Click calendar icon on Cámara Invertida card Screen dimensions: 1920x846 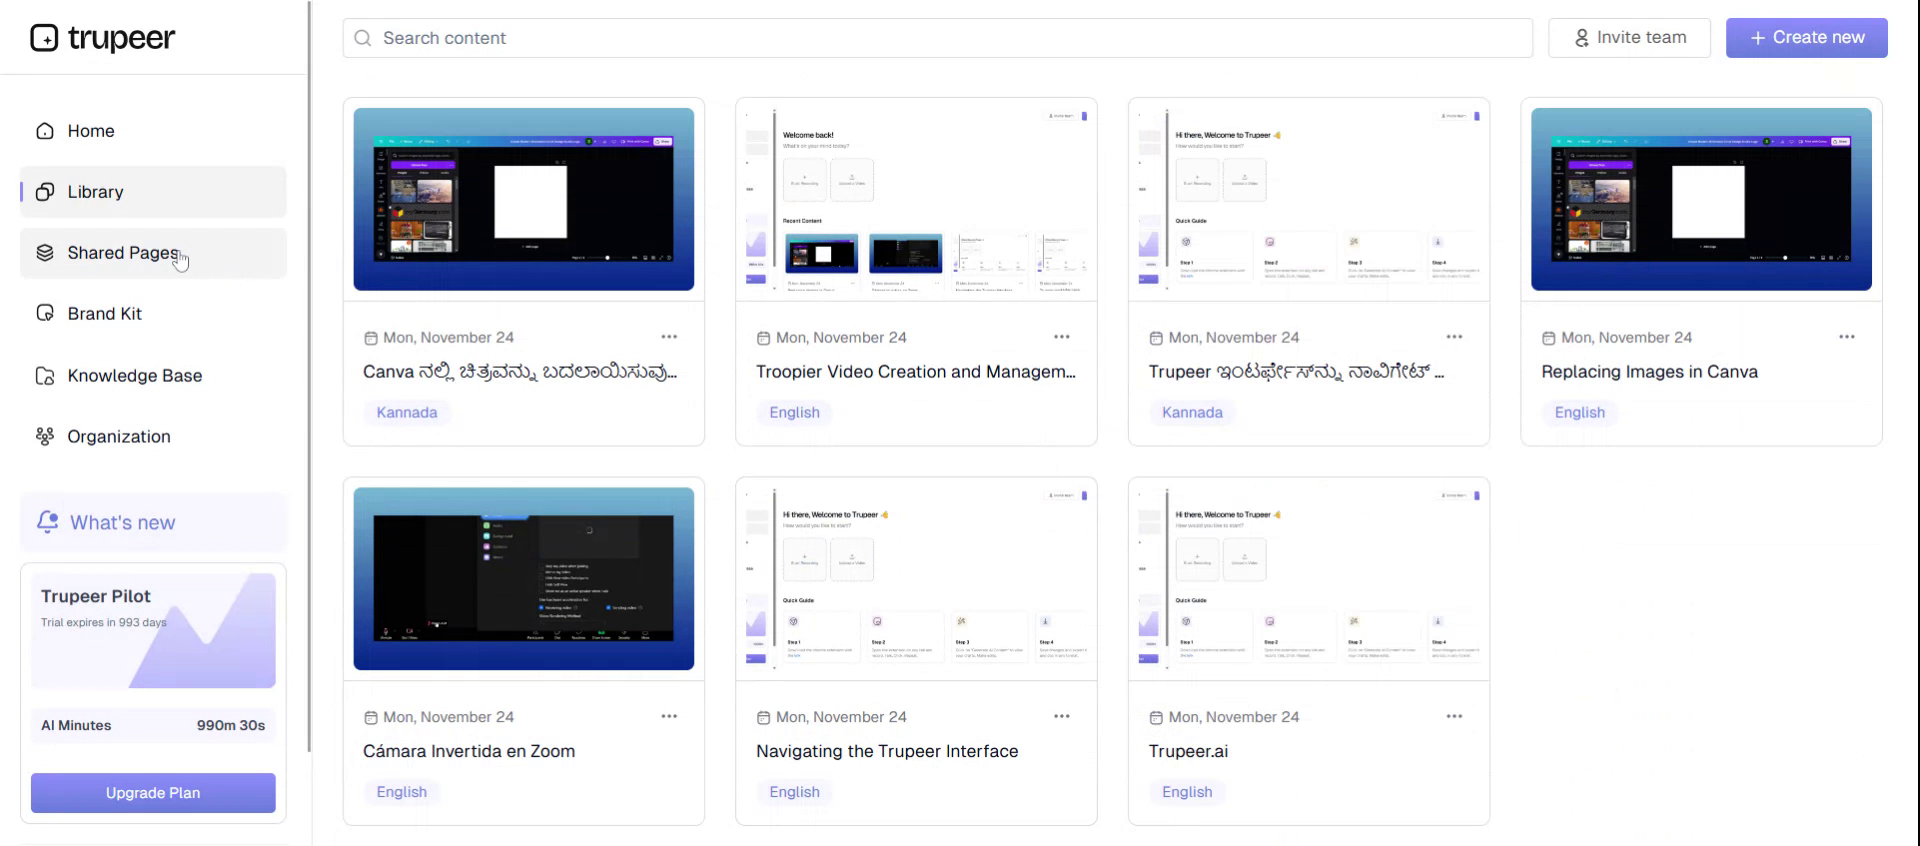[370, 717]
